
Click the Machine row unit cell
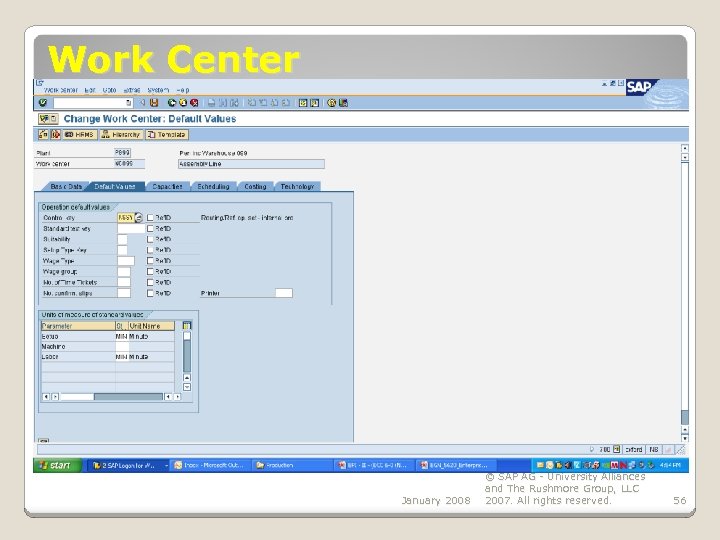tap(122, 347)
